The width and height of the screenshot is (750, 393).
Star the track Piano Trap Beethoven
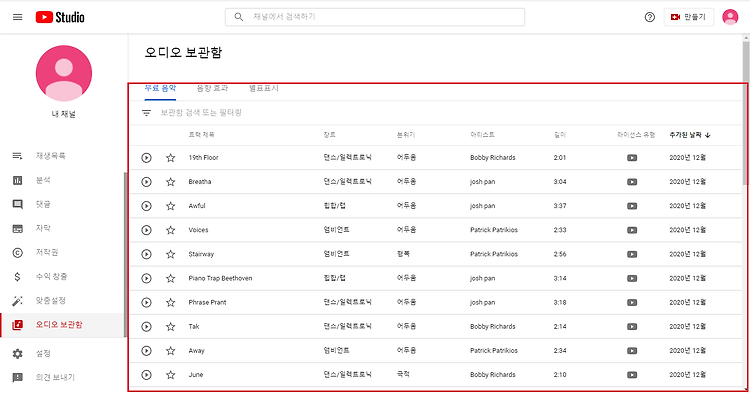click(170, 278)
